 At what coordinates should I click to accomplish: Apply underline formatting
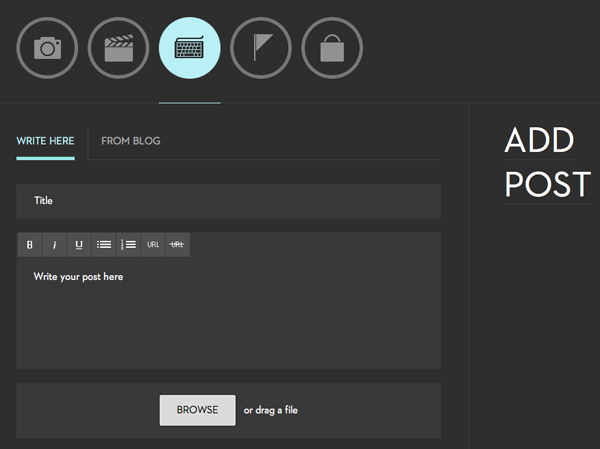pyautogui.click(x=79, y=245)
